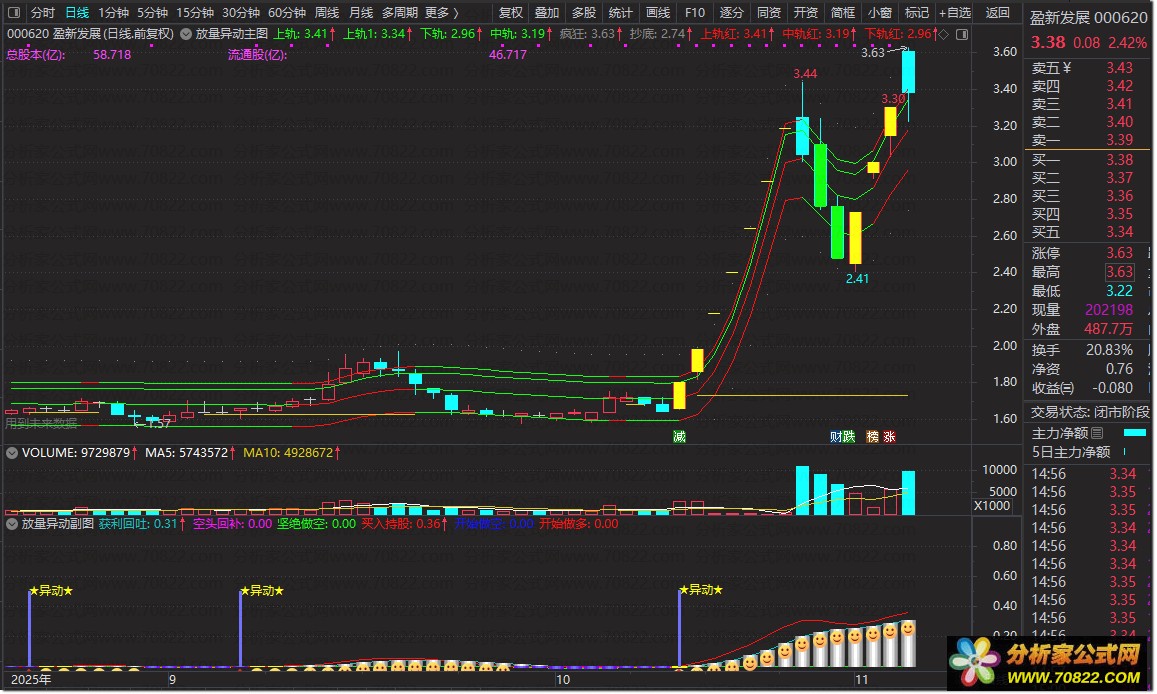Click the latest cyan volume bar

(908, 493)
